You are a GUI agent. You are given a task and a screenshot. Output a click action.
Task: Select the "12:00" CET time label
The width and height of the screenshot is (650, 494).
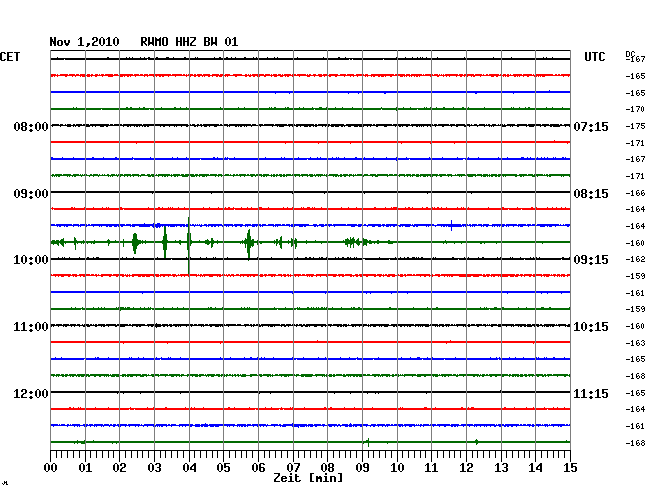pos(31,393)
